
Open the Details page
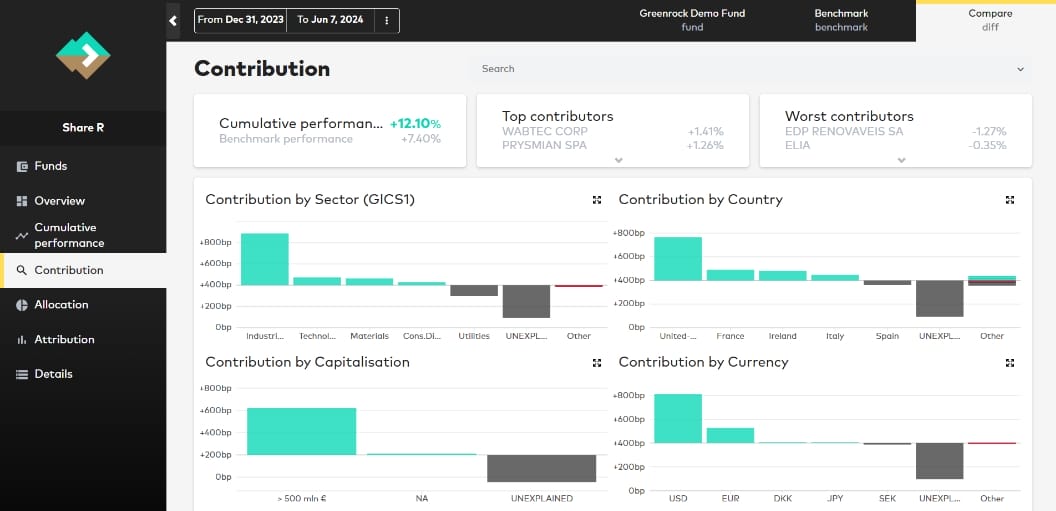(x=53, y=374)
